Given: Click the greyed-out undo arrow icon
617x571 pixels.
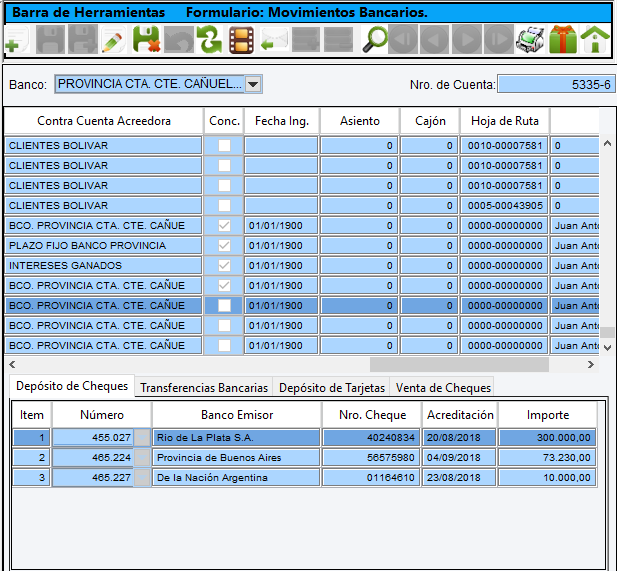Looking at the screenshot, I should coord(179,40).
